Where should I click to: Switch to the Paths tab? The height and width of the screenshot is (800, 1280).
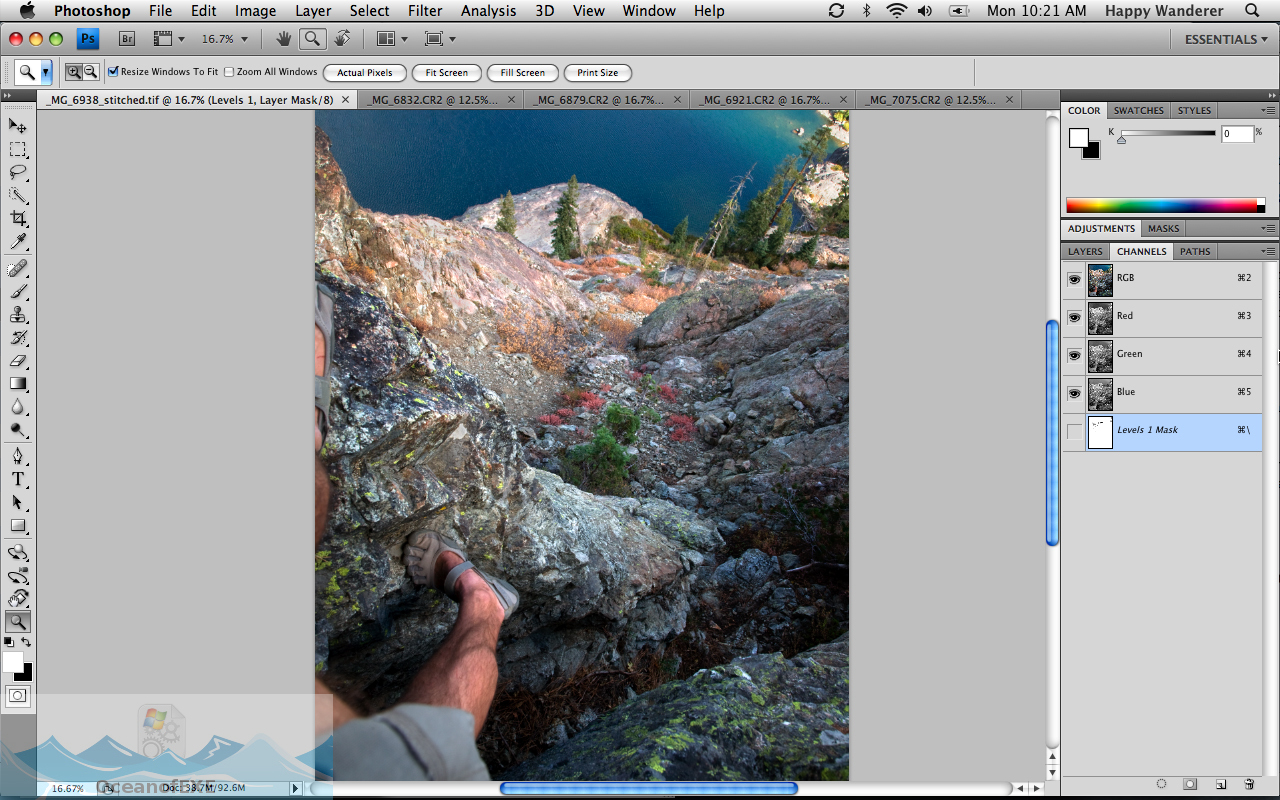(x=1195, y=251)
